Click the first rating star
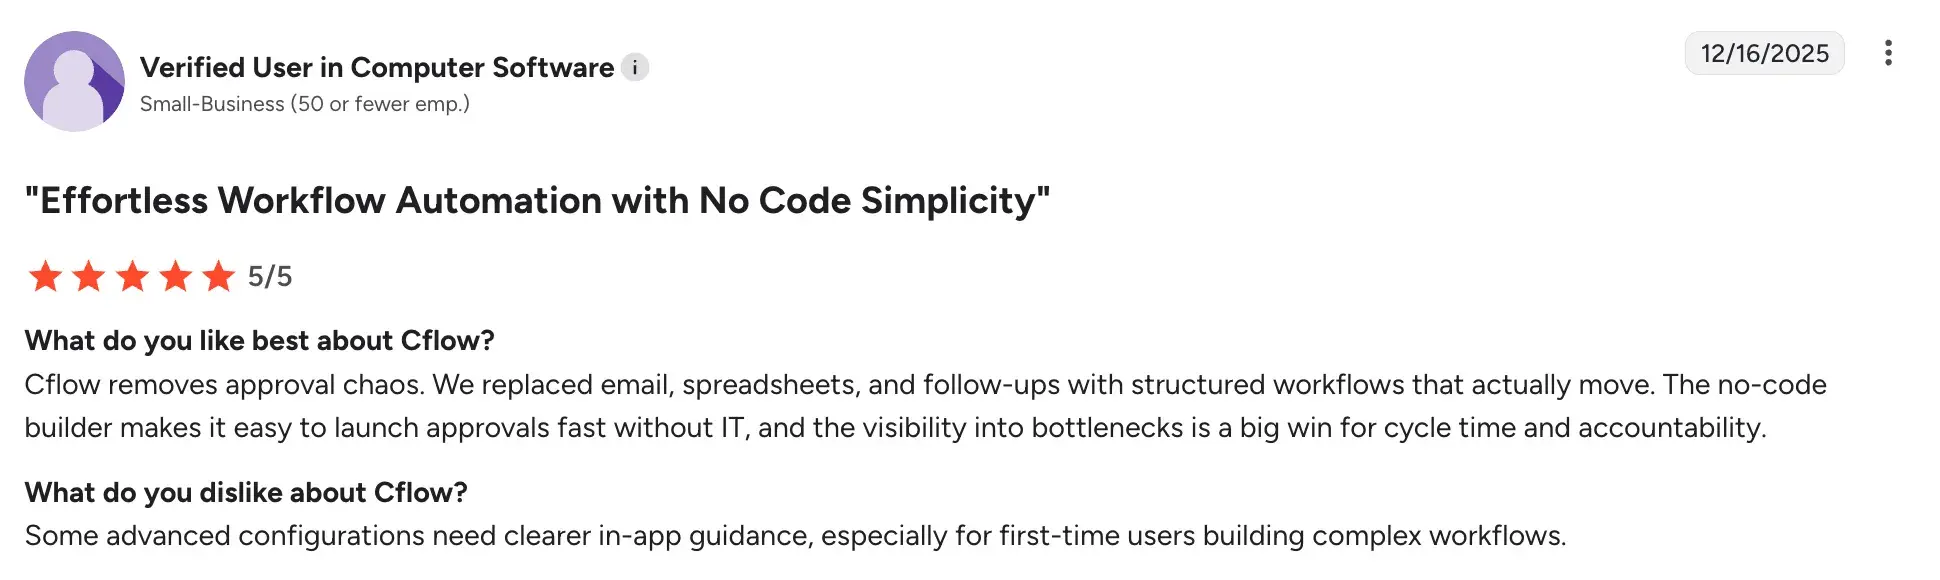Screen dimensions: 1940x580 45,276
